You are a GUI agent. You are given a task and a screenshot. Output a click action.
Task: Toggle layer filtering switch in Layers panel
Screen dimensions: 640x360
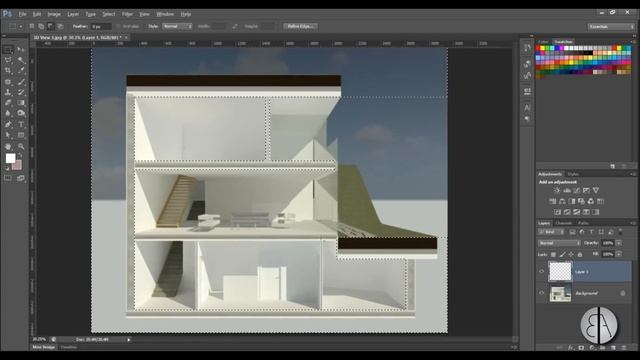pyautogui.click(x=620, y=231)
